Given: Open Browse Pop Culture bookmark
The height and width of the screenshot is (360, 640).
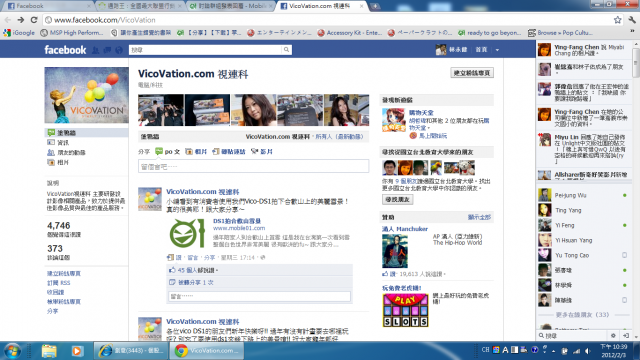Looking at the screenshot, I should tap(560, 33).
